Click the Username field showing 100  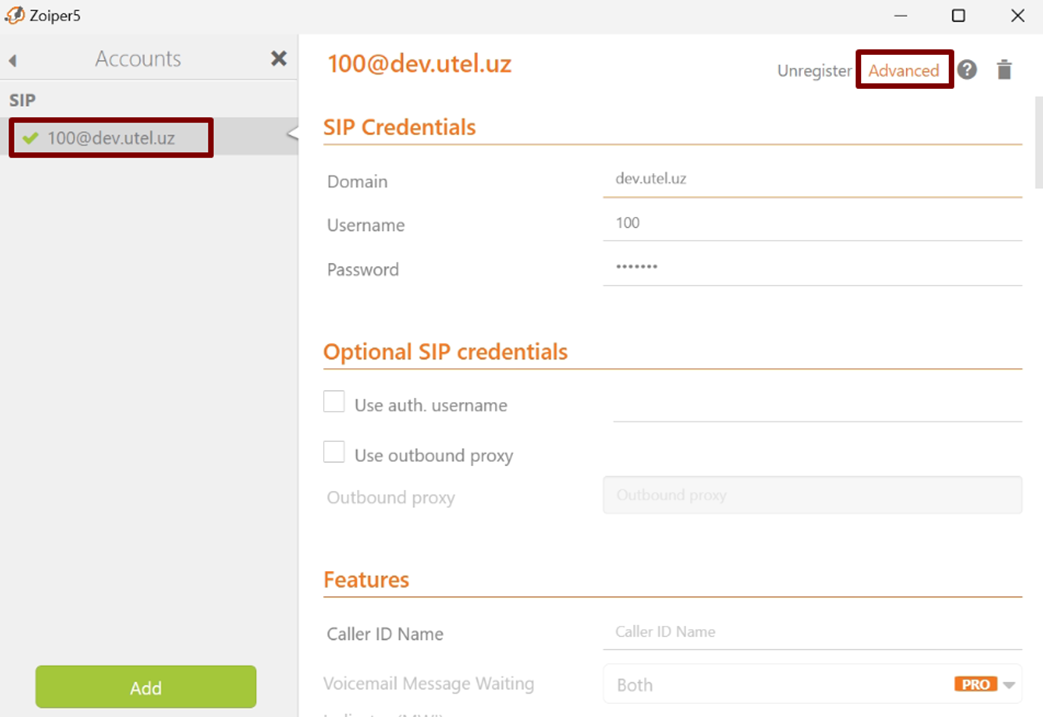pos(812,224)
